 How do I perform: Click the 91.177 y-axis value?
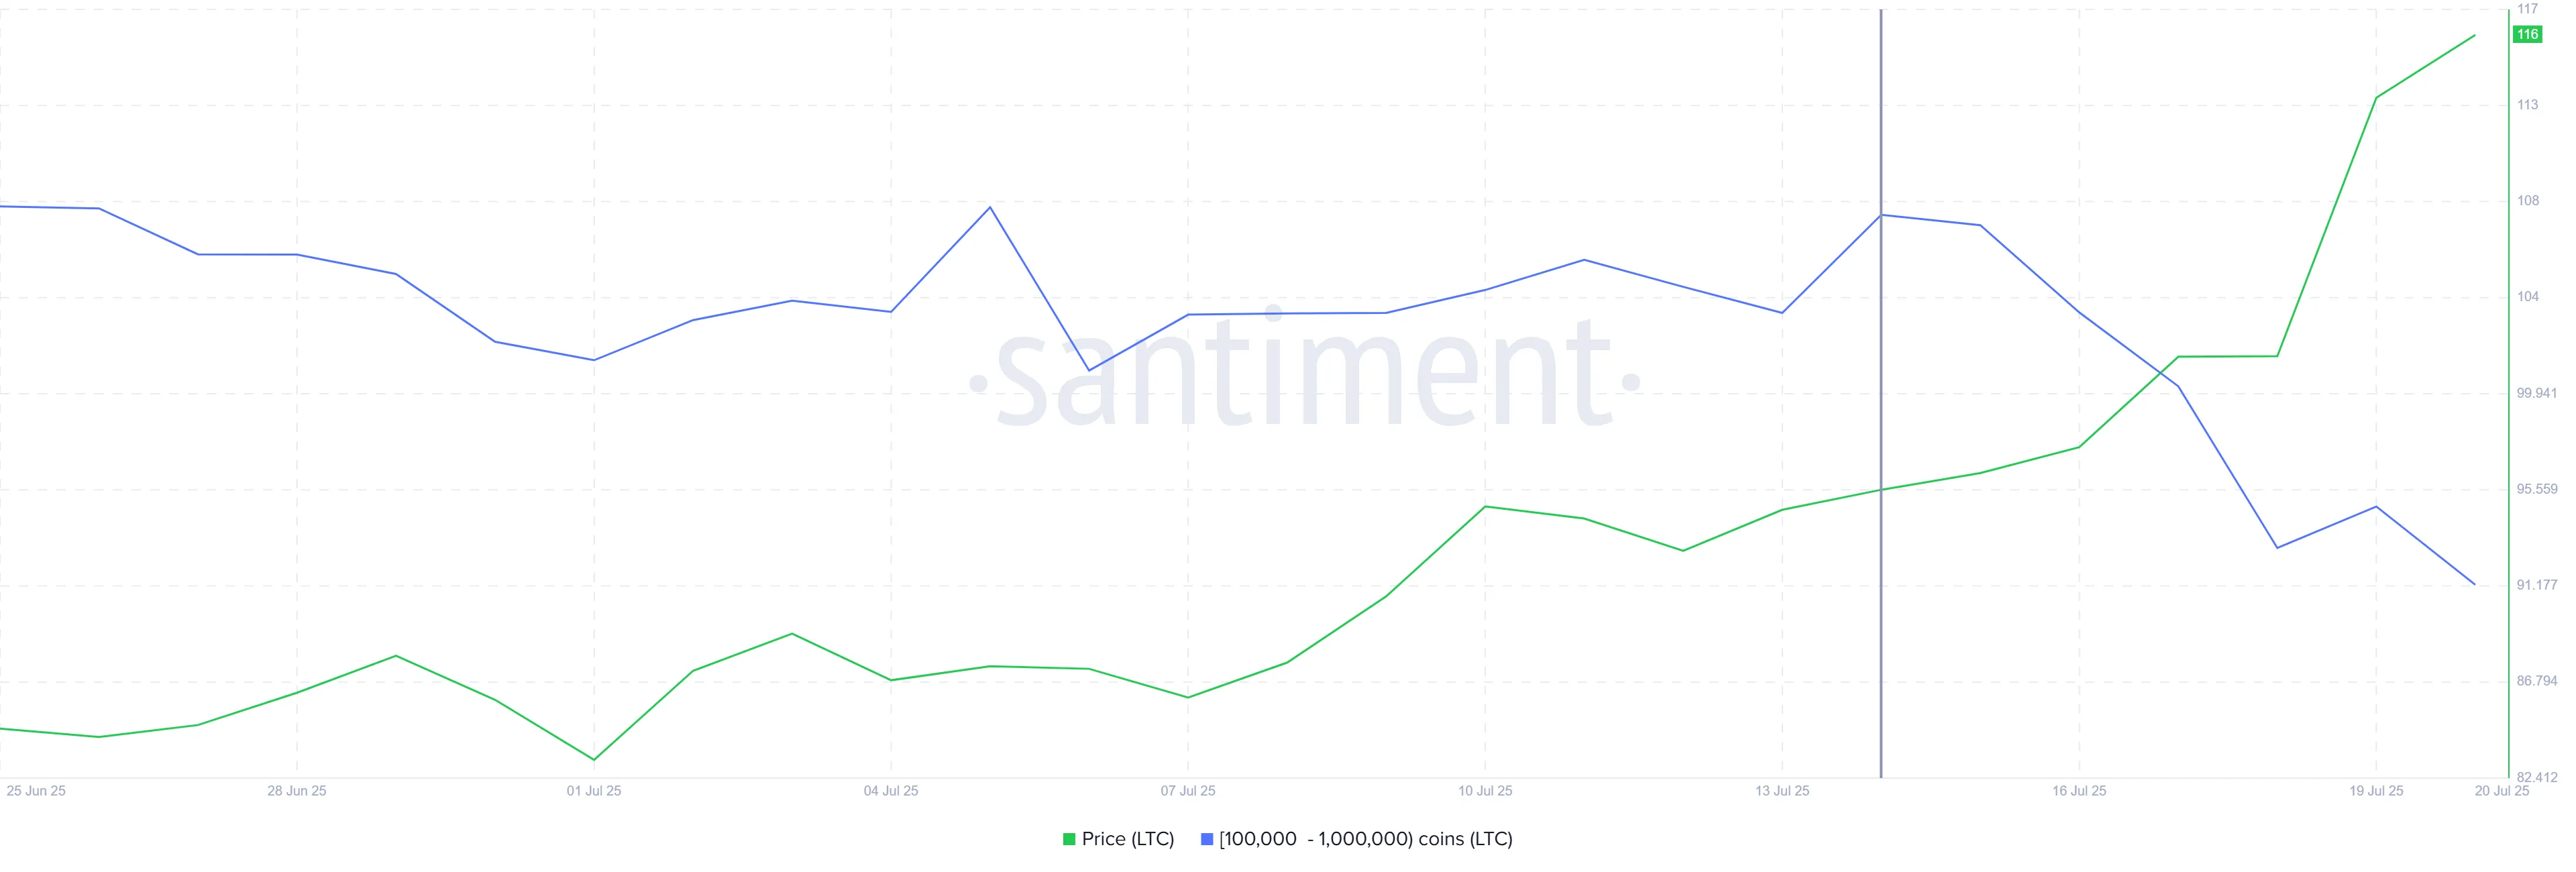[x=2537, y=585]
